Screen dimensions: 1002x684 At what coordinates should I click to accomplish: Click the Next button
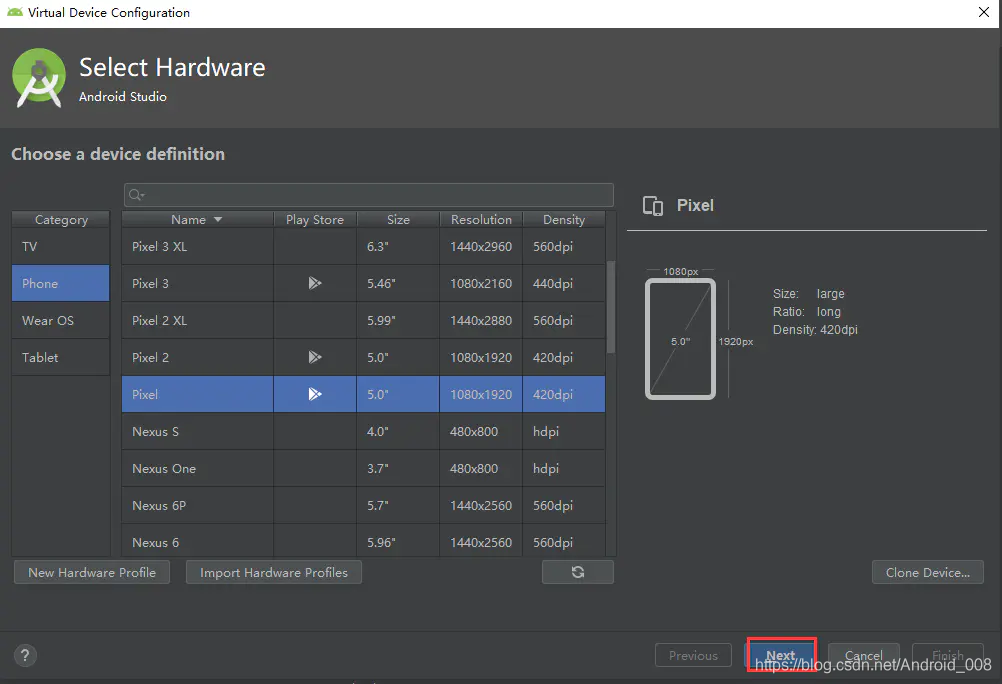781,655
